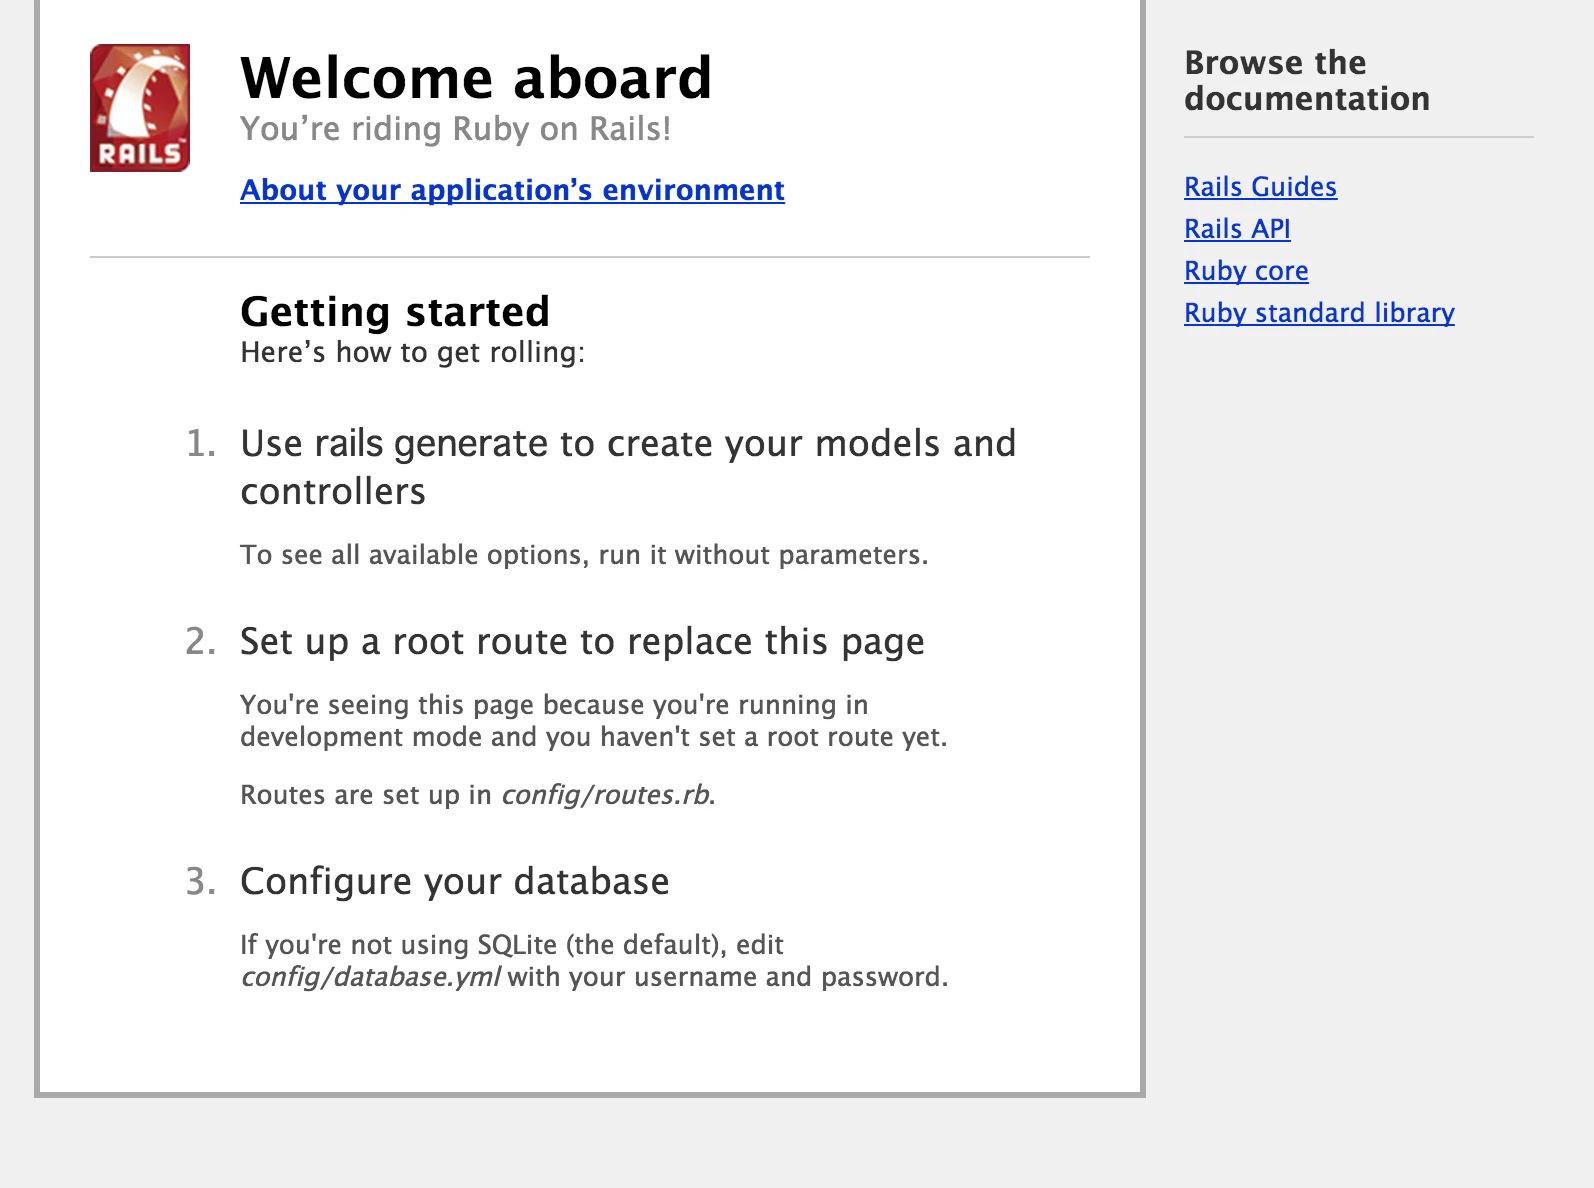Click 'Here's how to get rolling:' text
This screenshot has width=1594, height=1188.
[x=412, y=352]
